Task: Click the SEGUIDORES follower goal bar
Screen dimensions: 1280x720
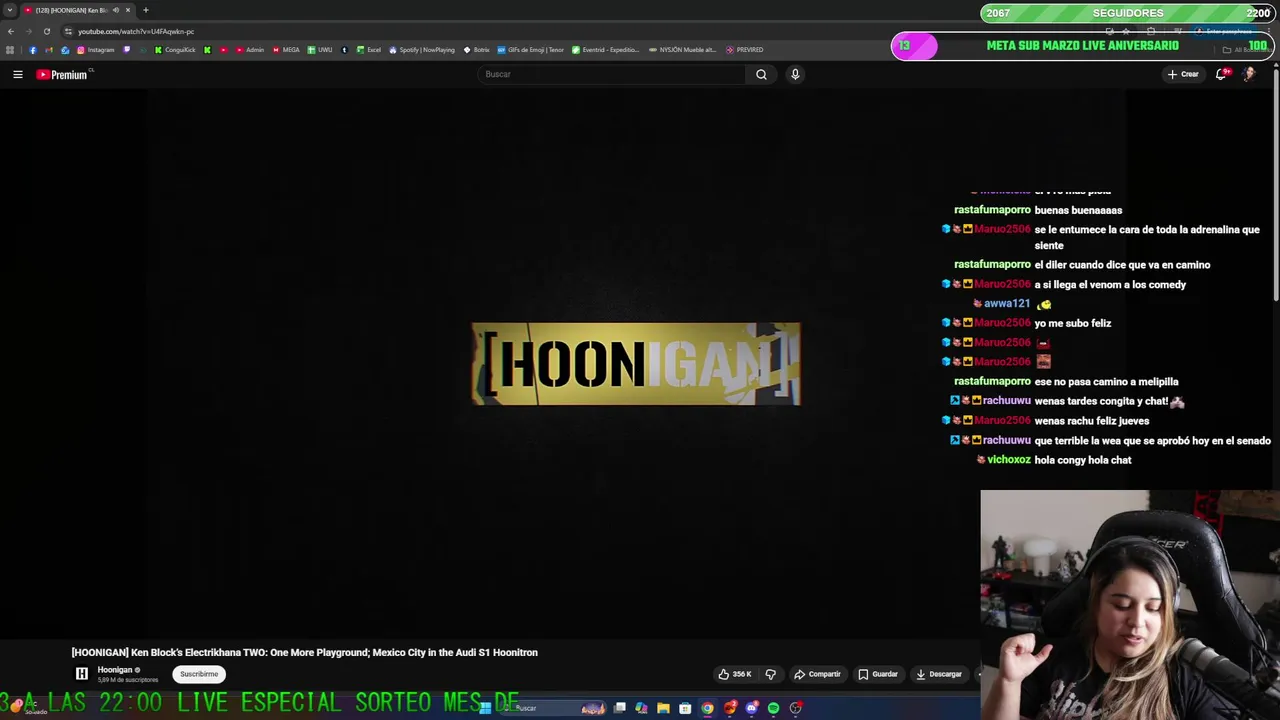Action: pyautogui.click(x=1127, y=13)
